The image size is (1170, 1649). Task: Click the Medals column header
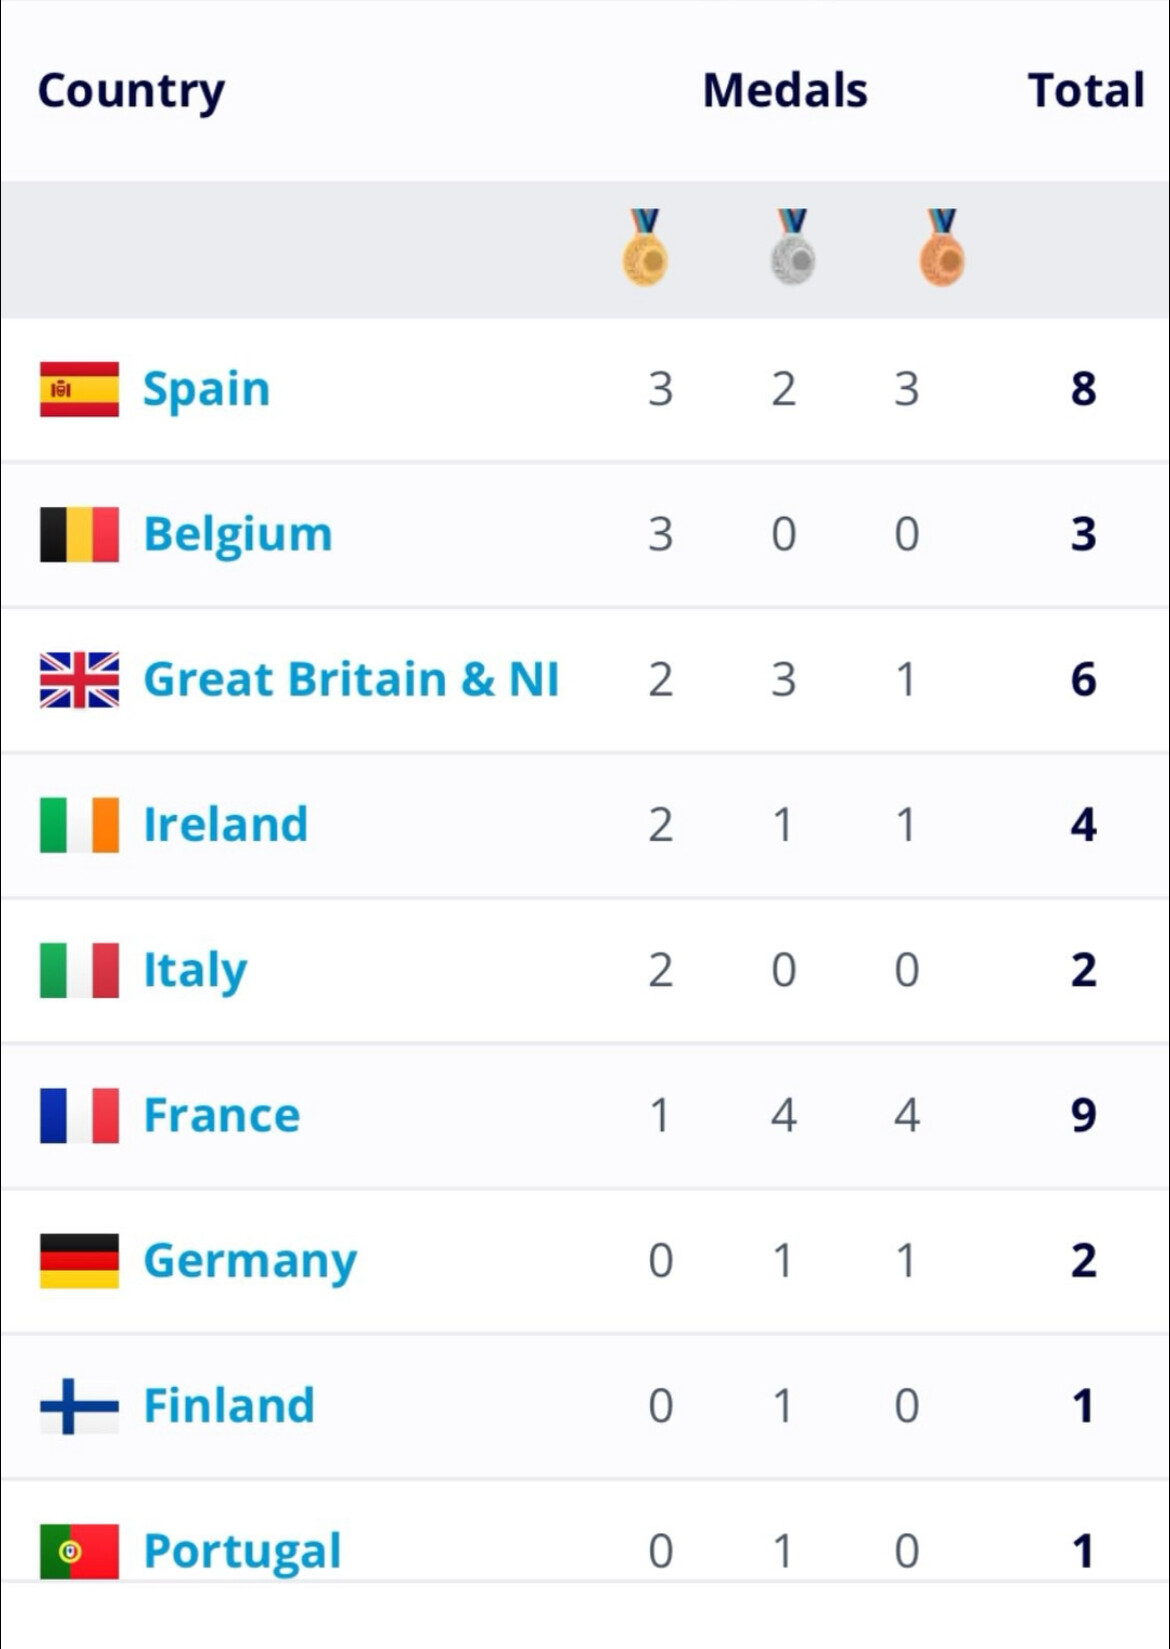785,91
